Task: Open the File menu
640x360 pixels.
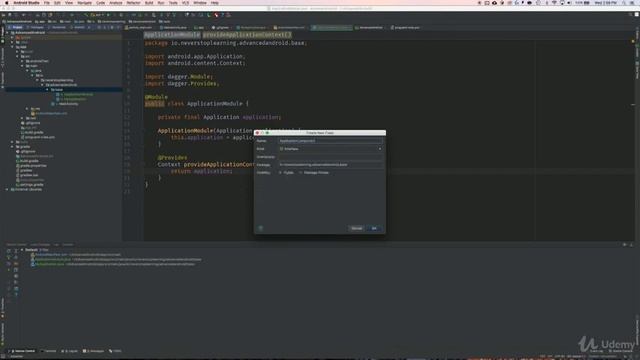Action: pyautogui.click(x=47, y=3)
